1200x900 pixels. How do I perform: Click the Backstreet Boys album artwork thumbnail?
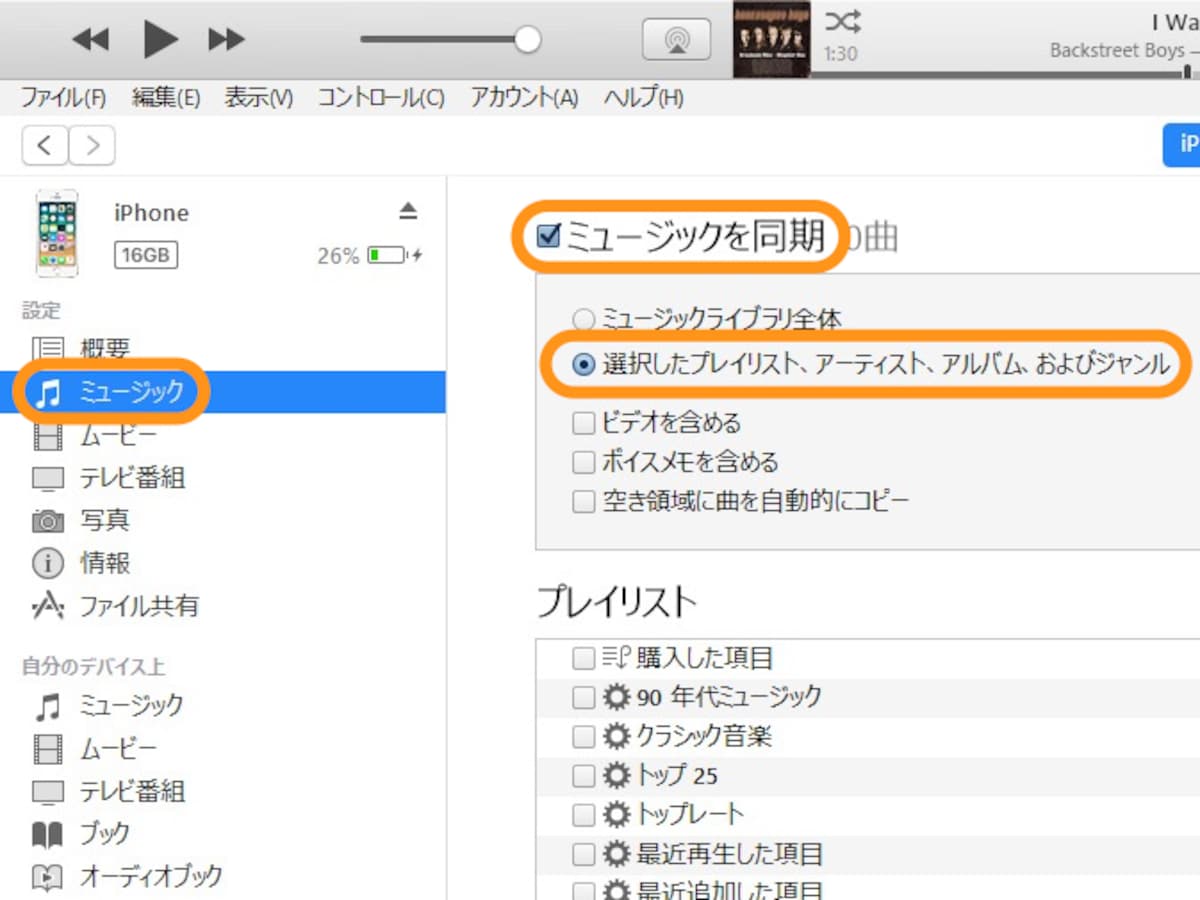click(770, 39)
